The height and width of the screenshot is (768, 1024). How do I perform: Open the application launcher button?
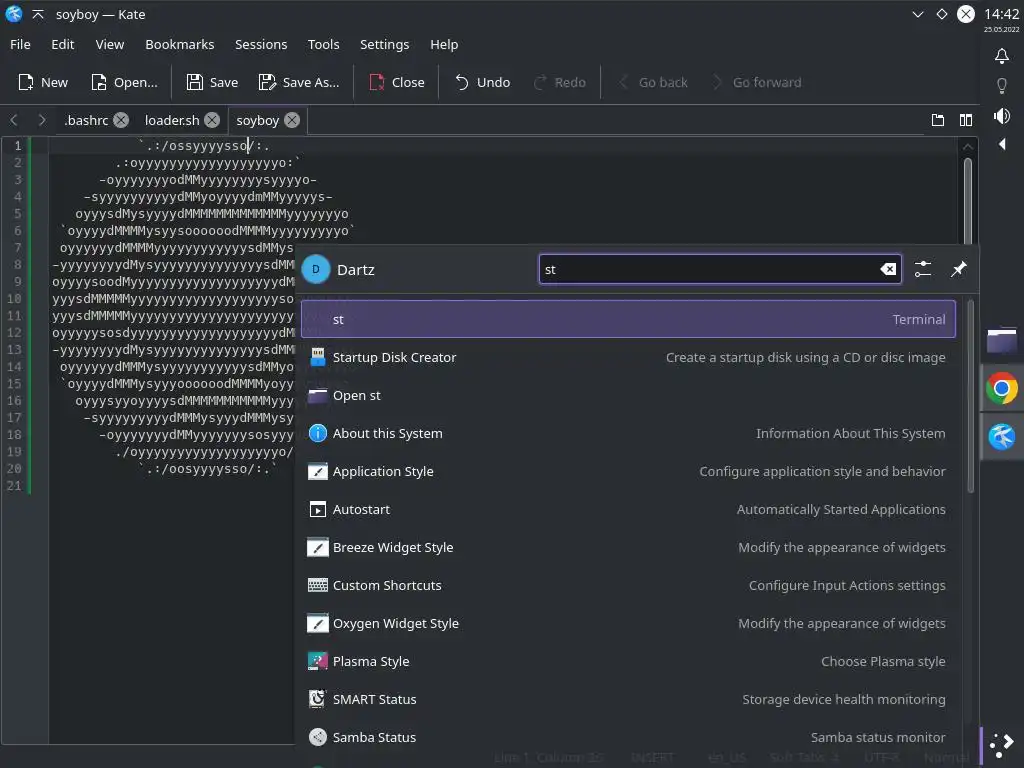[1001, 743]
